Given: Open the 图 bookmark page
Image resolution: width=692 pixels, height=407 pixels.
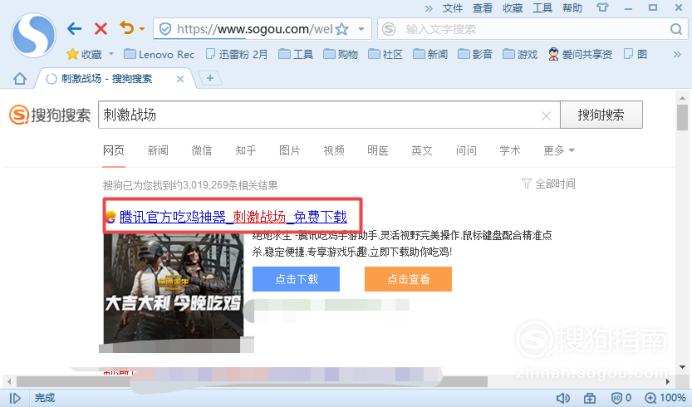Looking at the screenshot, I should (636, 54).
